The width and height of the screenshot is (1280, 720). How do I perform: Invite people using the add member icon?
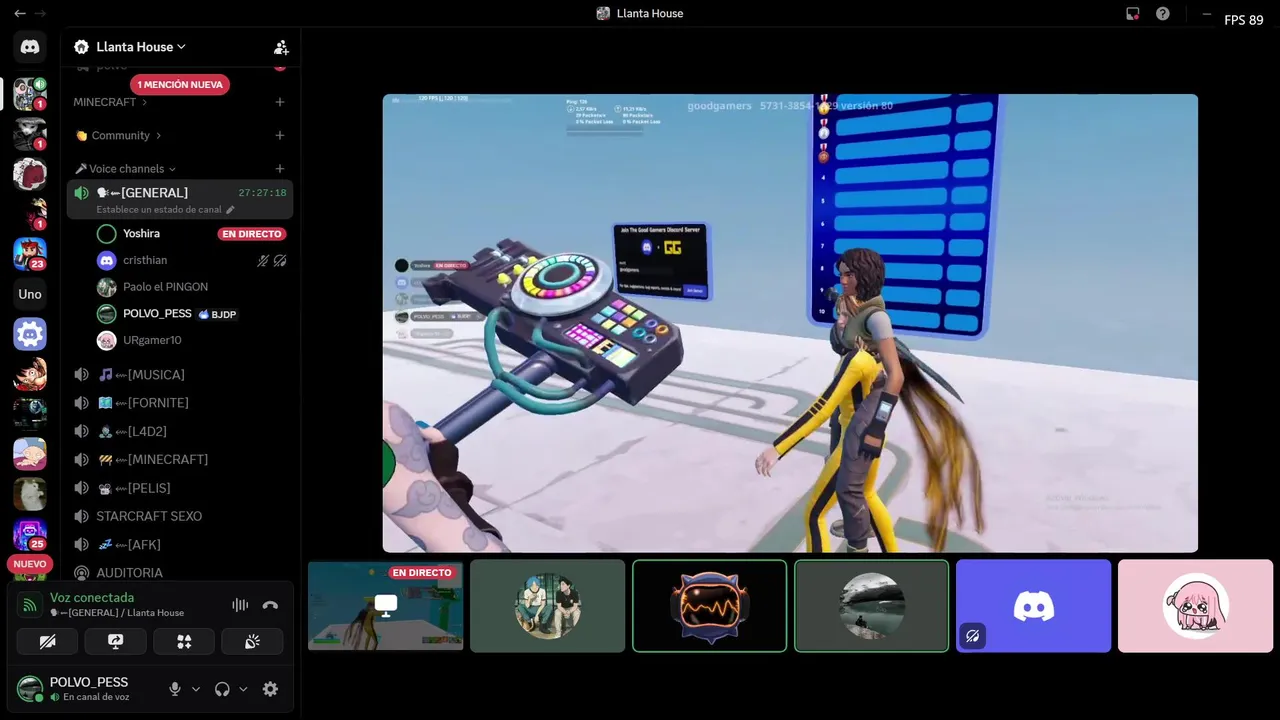click(x=281, y=47)
